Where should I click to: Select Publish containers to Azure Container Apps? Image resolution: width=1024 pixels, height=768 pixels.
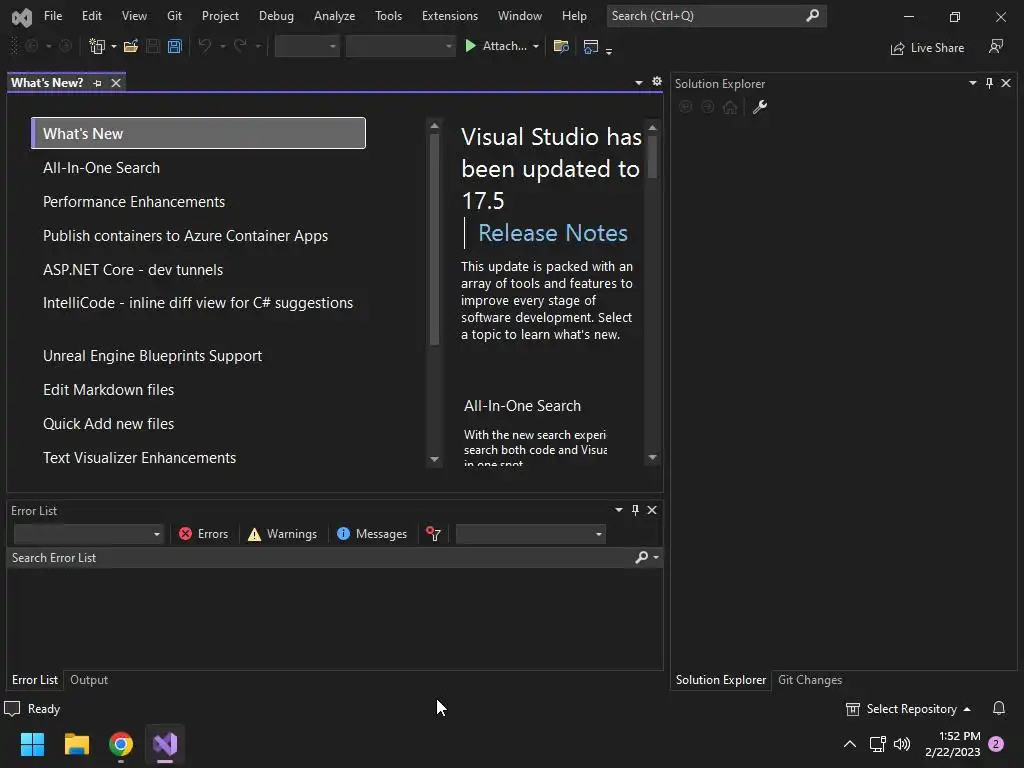pos(185,236)
